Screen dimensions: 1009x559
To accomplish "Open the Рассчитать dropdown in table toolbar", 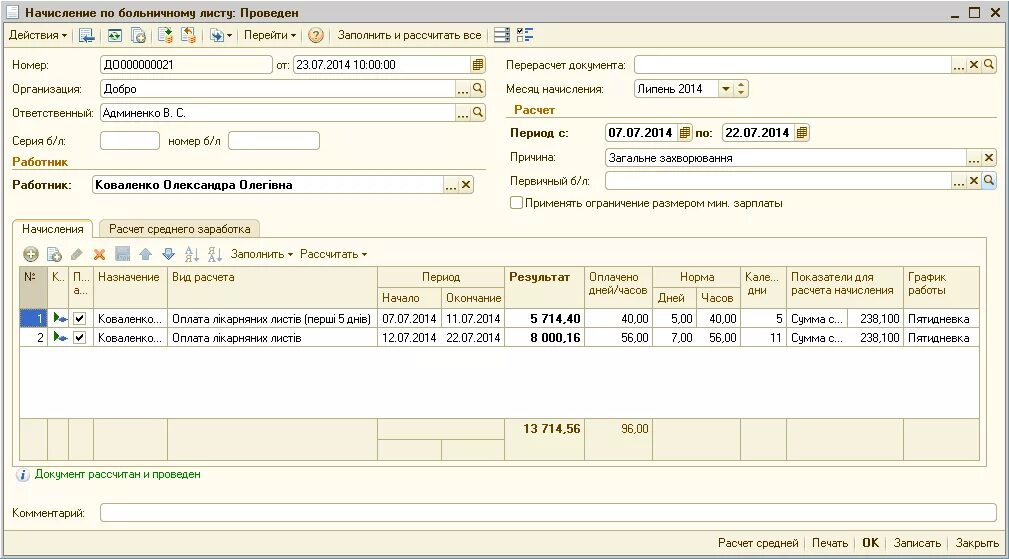I will click(333, 254).
